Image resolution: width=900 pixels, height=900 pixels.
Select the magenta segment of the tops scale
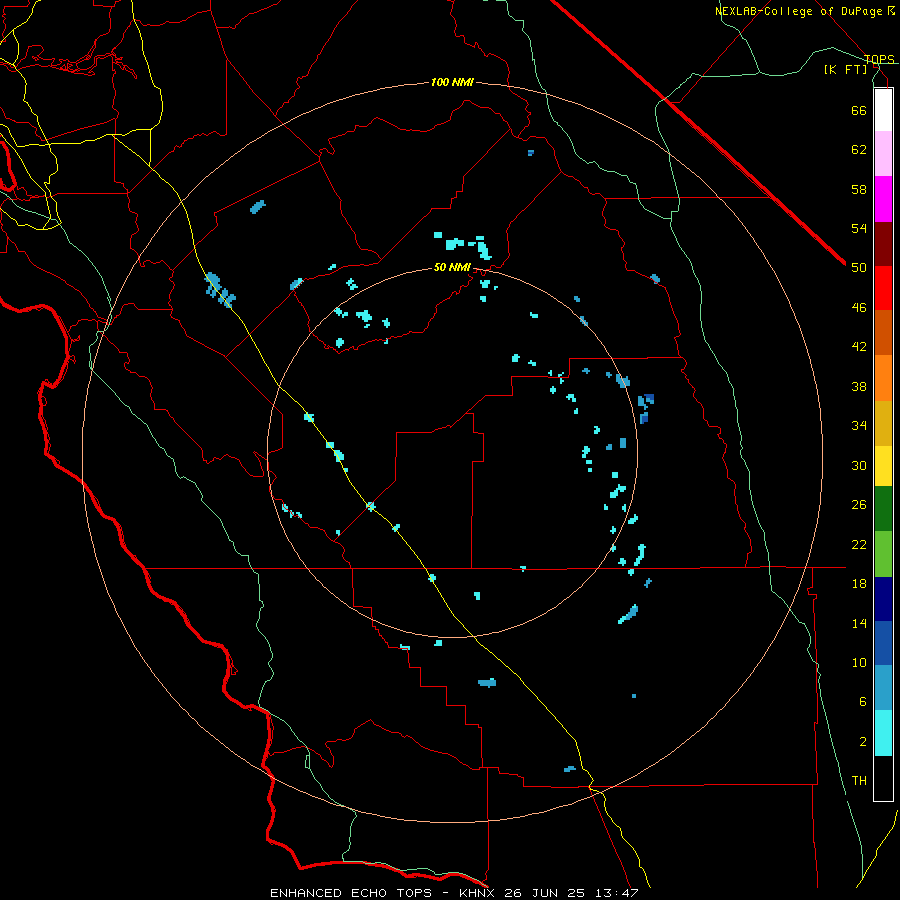tap(883, 199)
